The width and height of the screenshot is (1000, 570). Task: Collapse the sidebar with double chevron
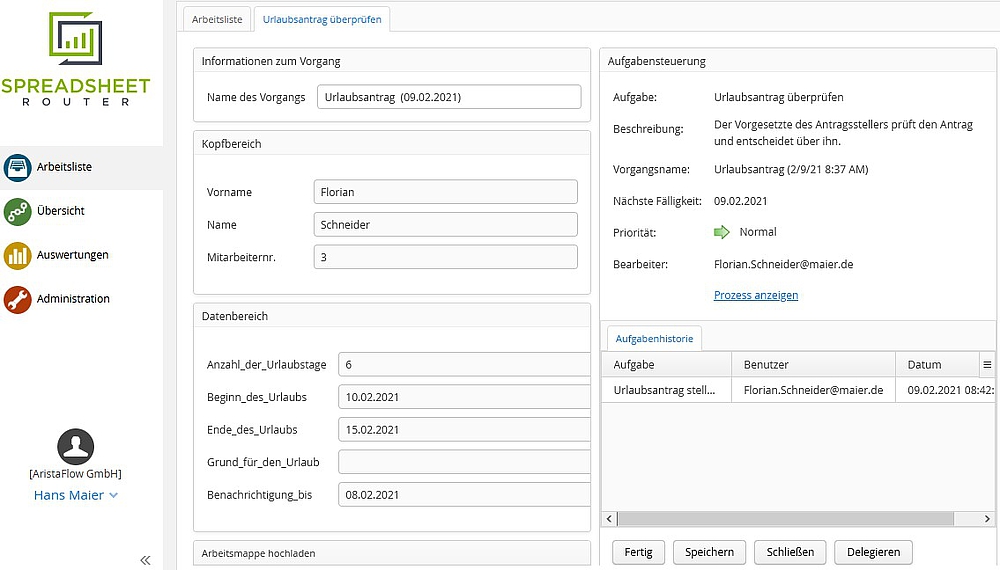pyautogui.click(x=145, y=560)
